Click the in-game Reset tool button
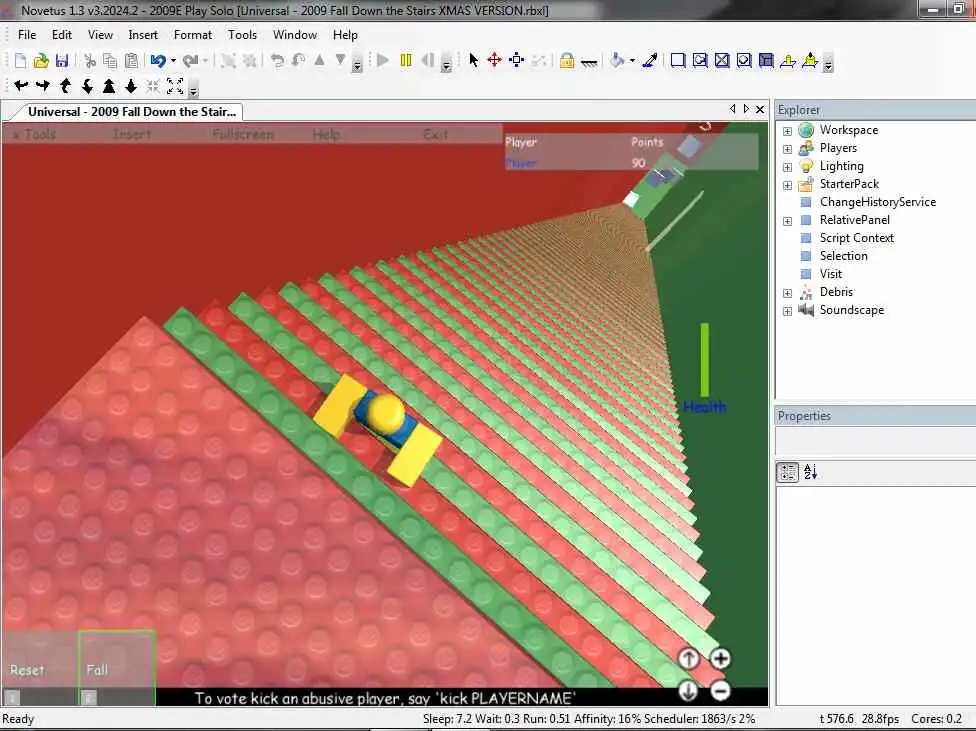 pyautogui.click(x=39, y=668)
